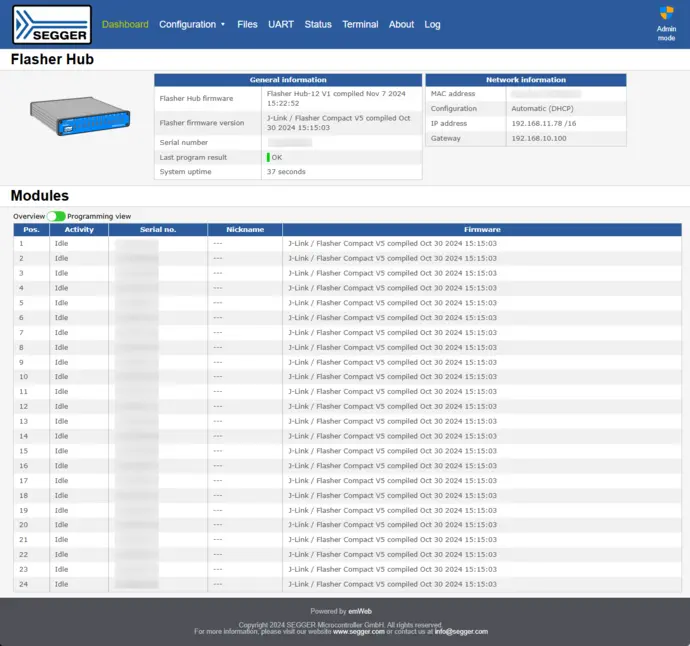Click the Admin mode shield icon
Viewport: 690px width, 646px height.
(666, 14)
